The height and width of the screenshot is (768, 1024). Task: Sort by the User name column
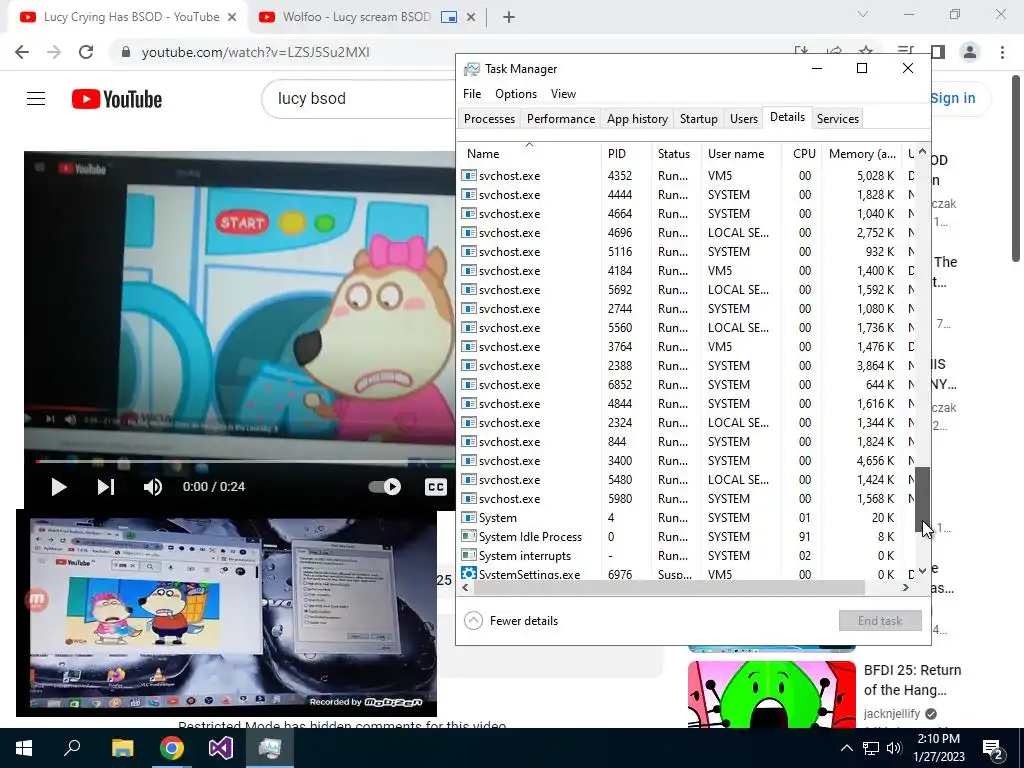pos(741,154)
